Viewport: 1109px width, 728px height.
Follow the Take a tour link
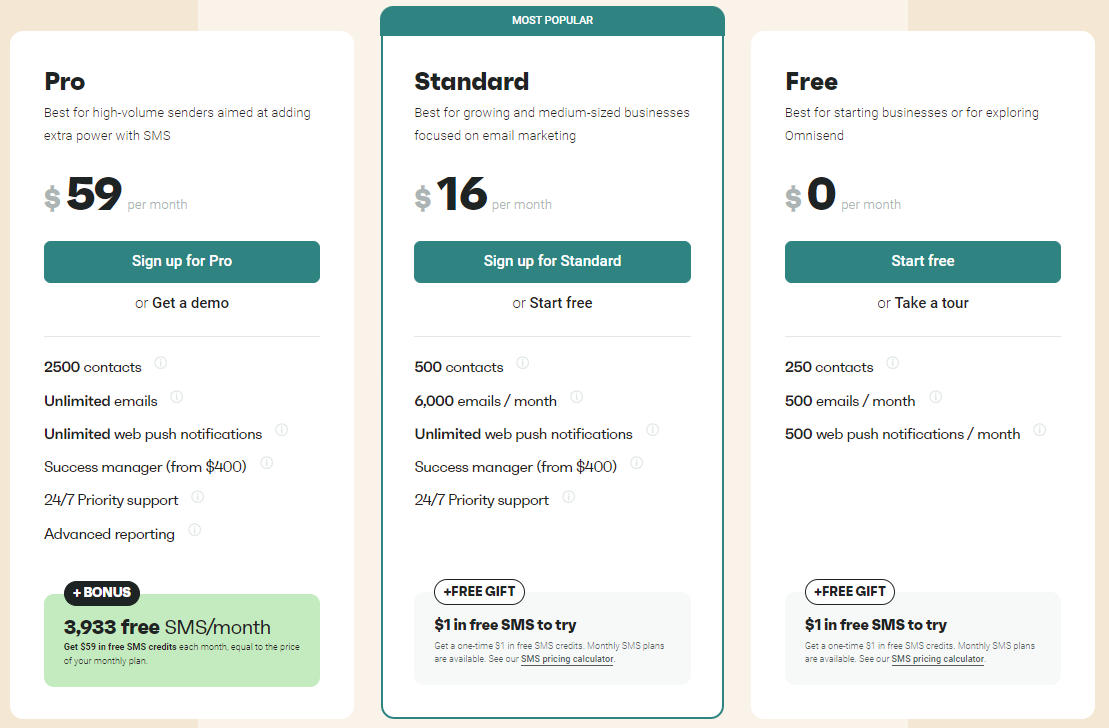coord(932,303)
